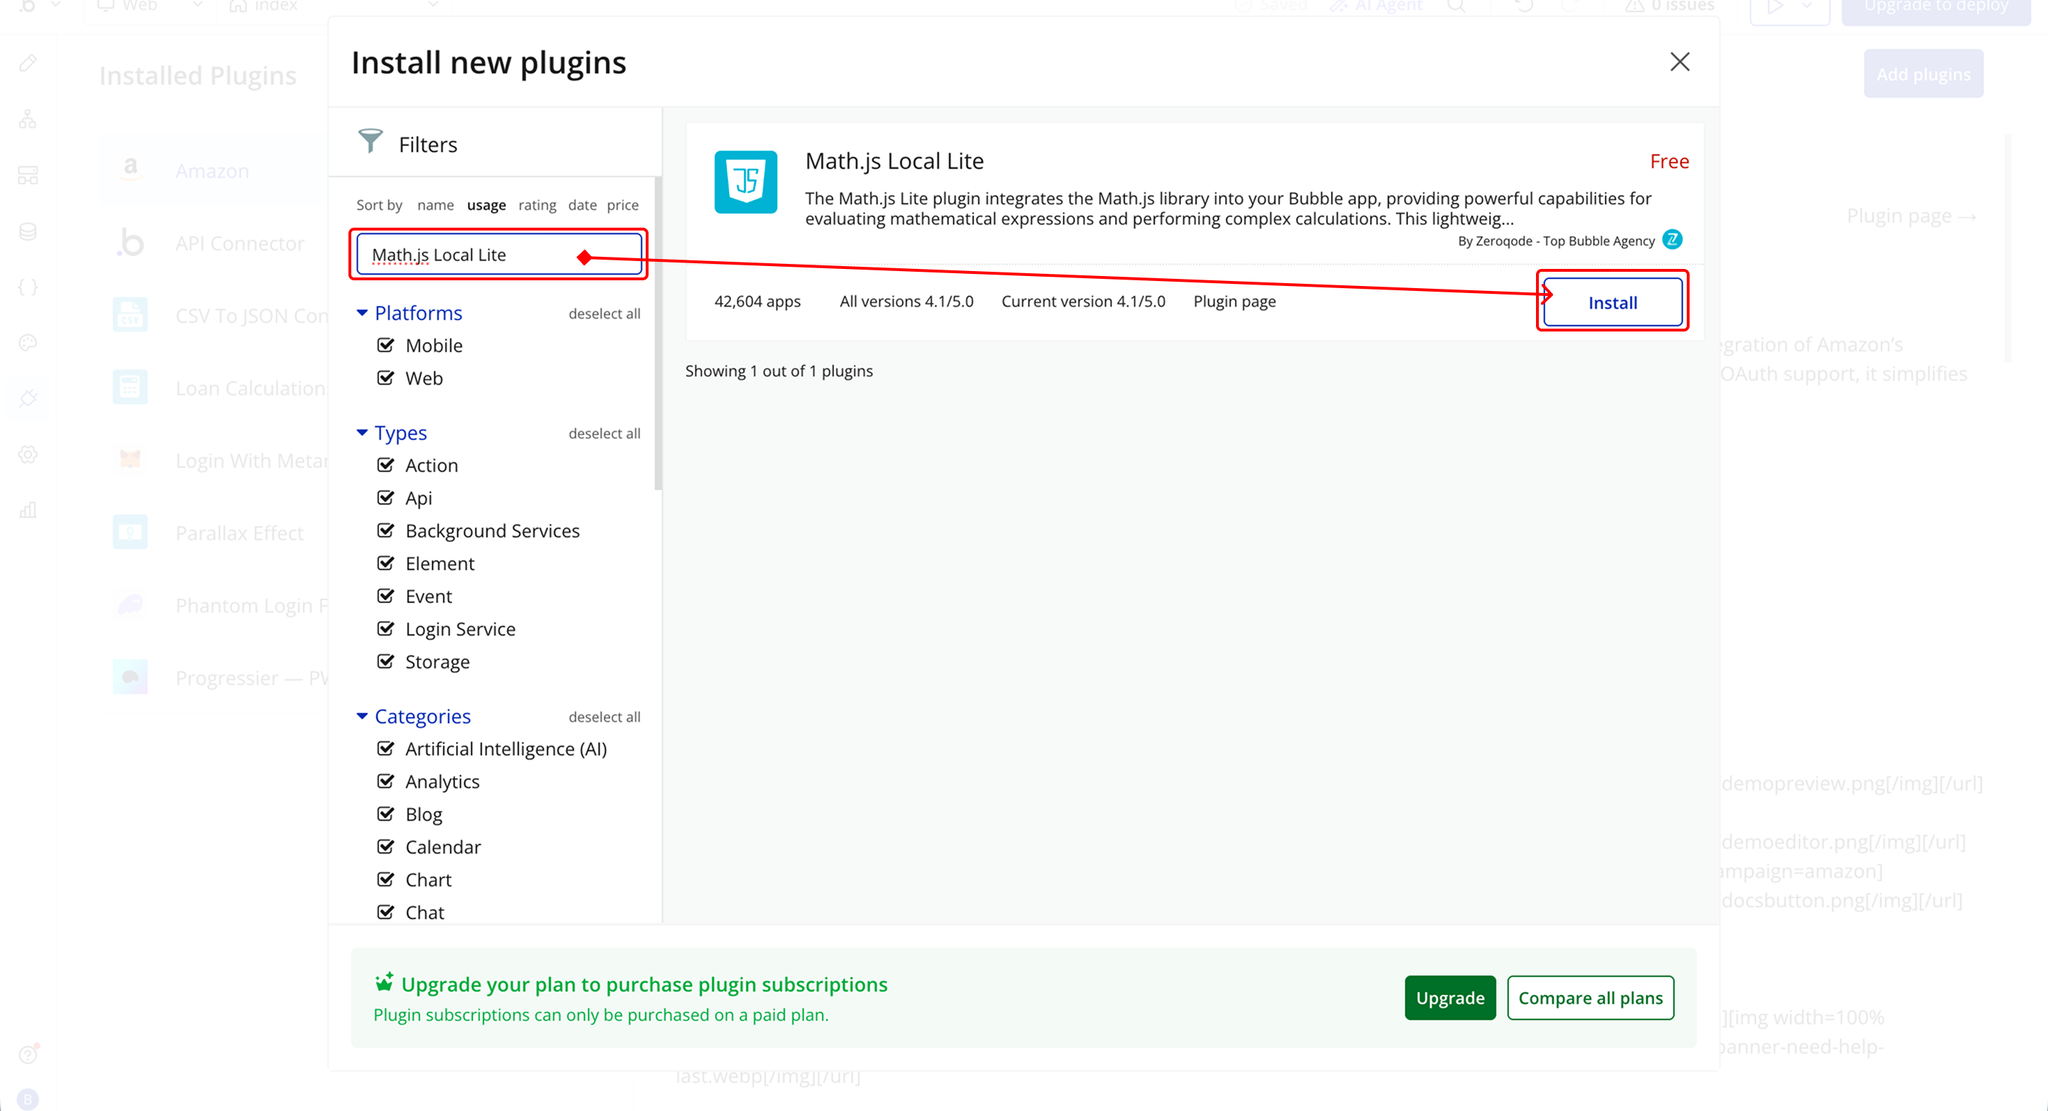Uncheck the Chart category checkbox

[x=385, y=880]
